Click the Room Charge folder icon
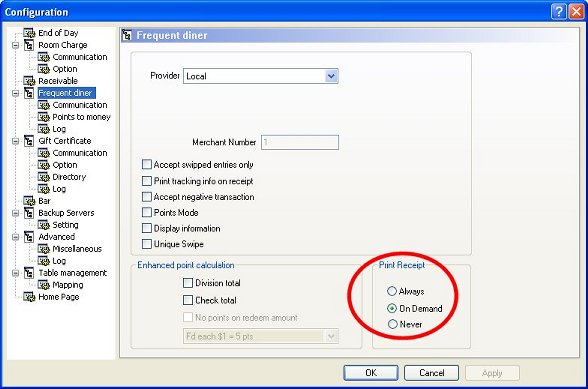588x389 pixels. click(29, 45)
